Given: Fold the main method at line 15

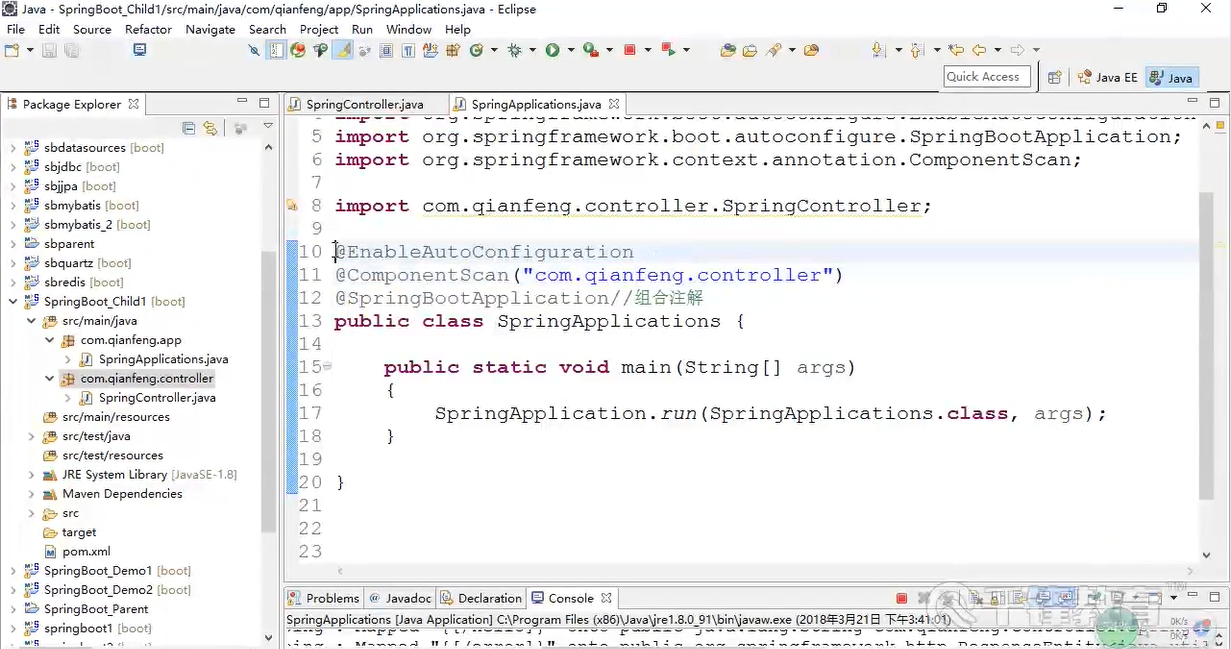Looking at the screenshot, I should (x=327, y=366).
